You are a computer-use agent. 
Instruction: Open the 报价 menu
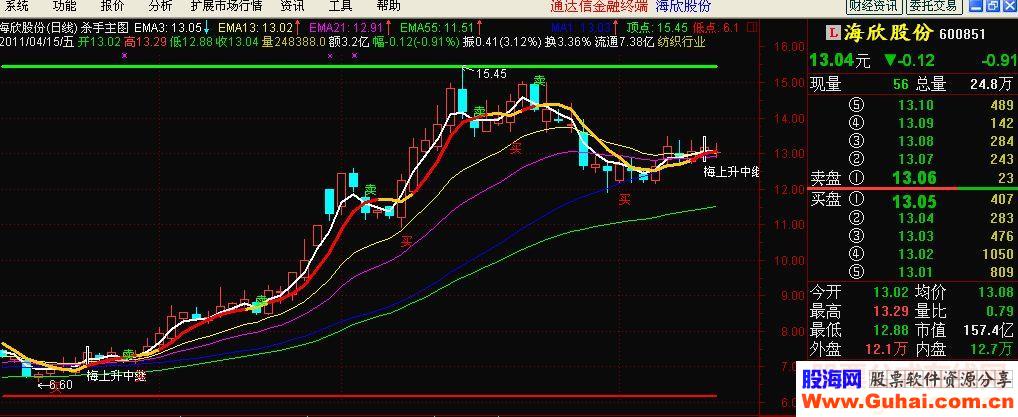pos(112,6)
